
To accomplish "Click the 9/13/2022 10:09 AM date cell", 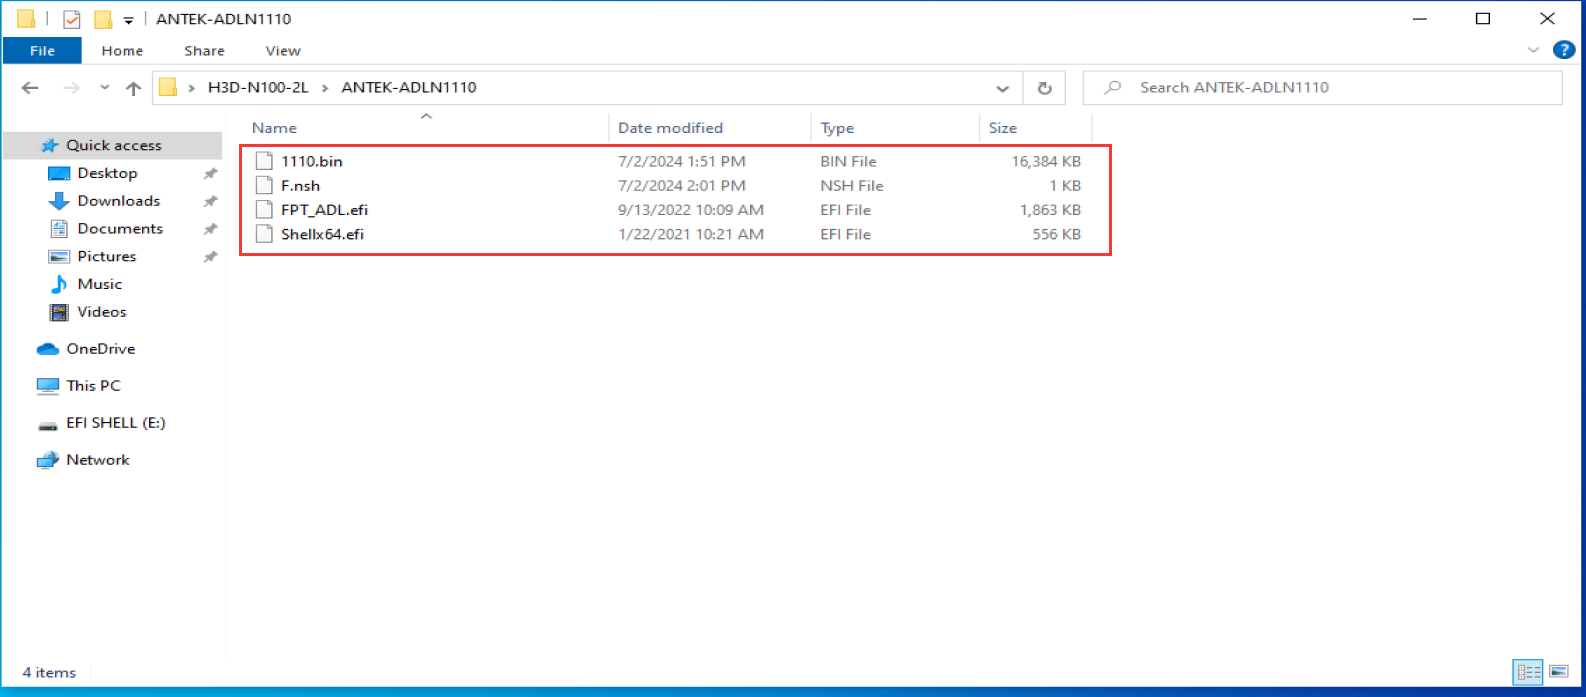I will click(690, 210).
